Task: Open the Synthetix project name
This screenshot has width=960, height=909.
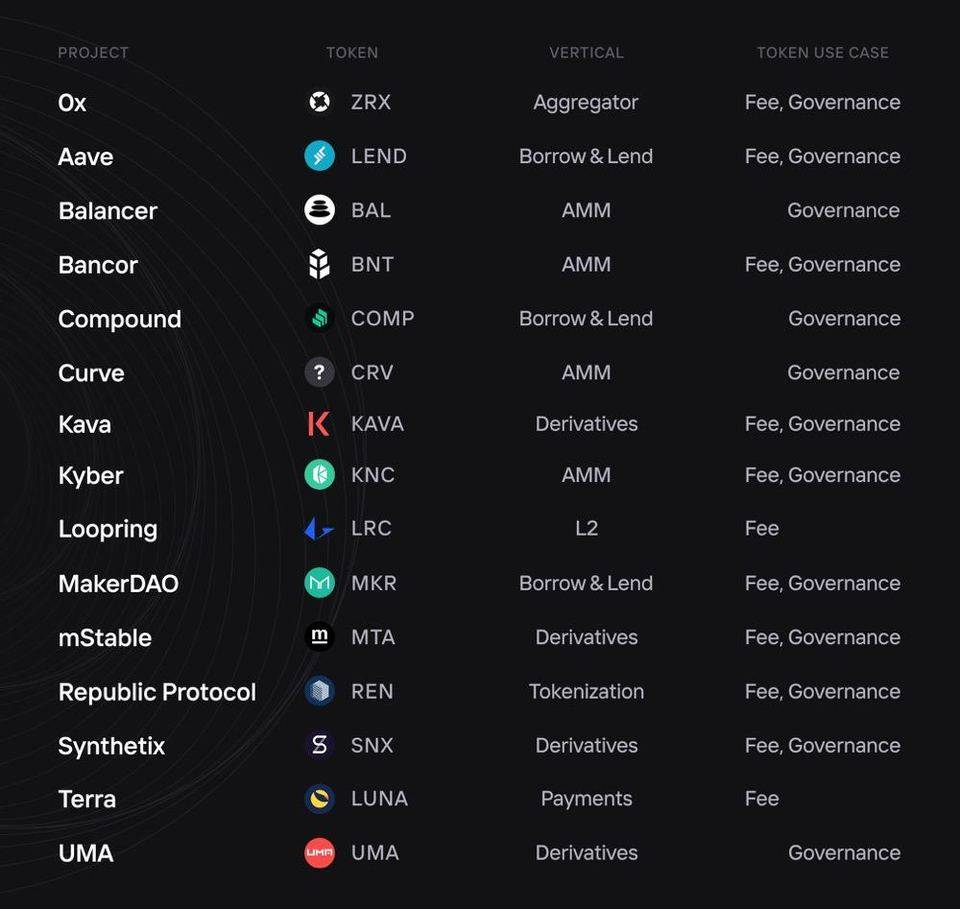Action: (111, 746)
